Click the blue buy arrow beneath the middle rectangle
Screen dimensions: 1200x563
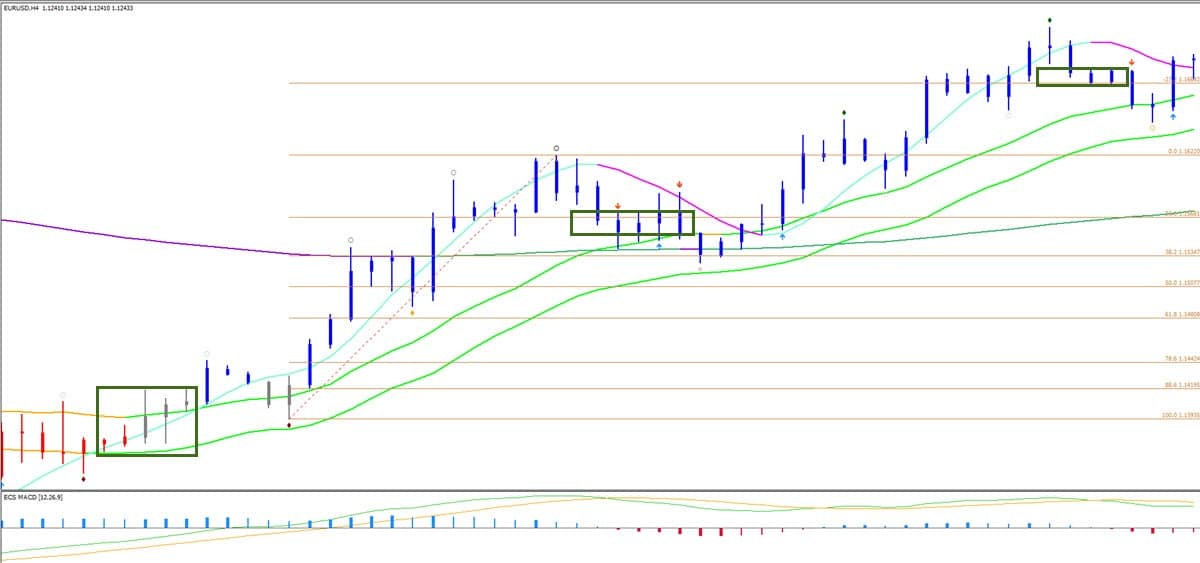pos(659,246)
